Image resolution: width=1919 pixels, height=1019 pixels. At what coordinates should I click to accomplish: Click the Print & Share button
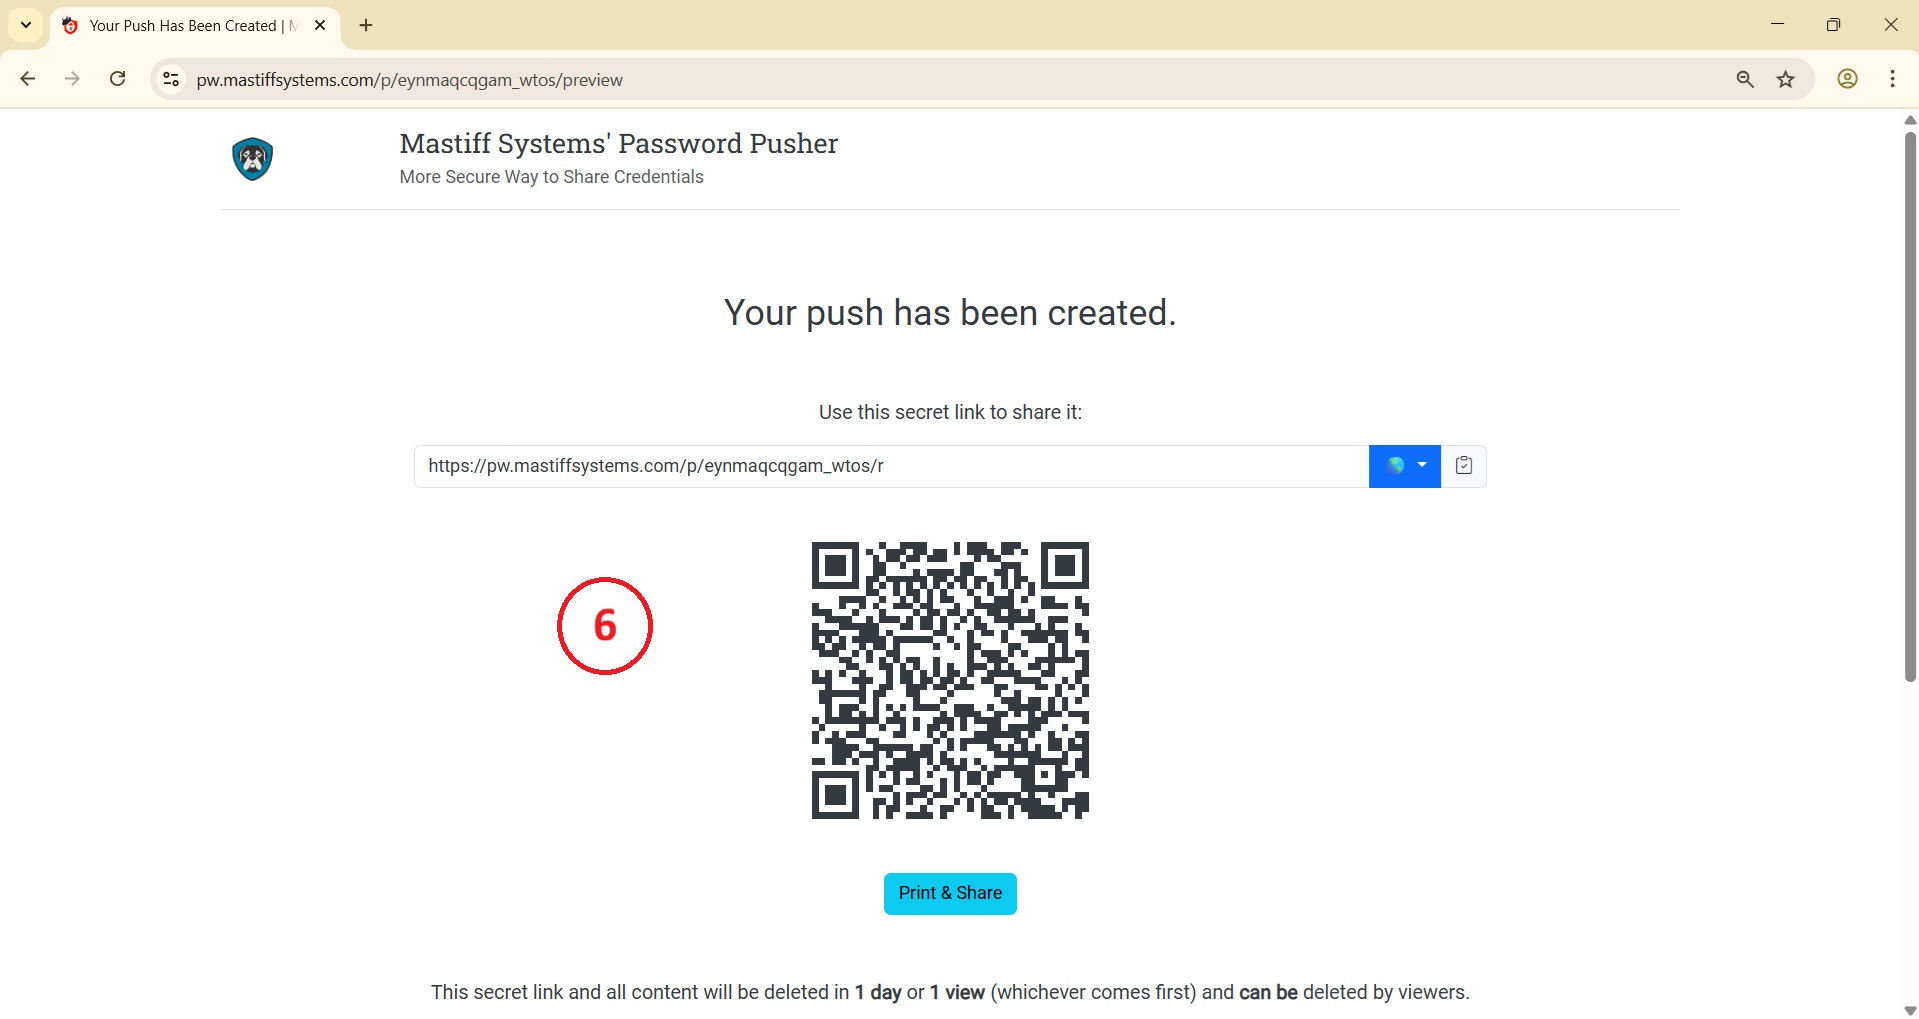[x=949, y=893]
